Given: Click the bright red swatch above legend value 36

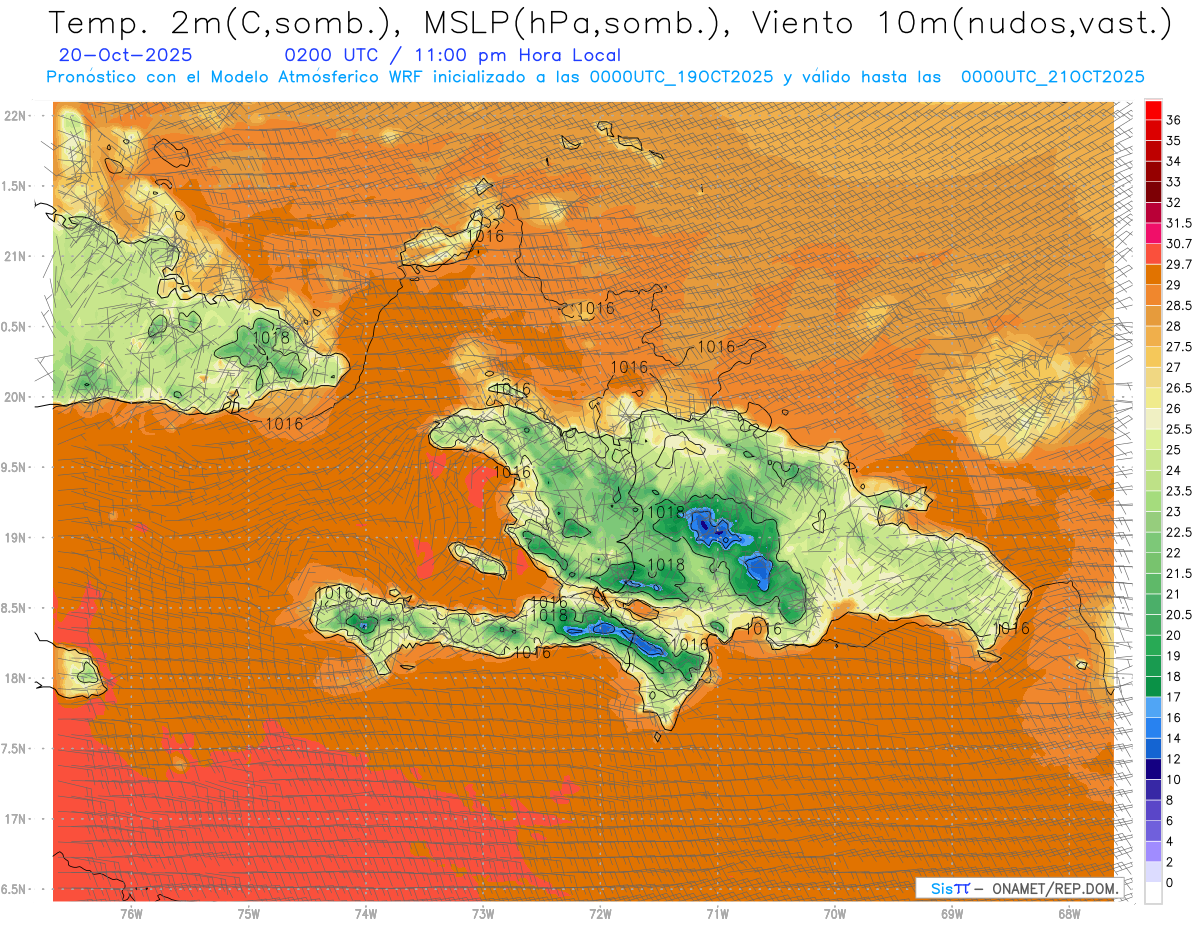Looking at the screenshot, I should 1153,109.
